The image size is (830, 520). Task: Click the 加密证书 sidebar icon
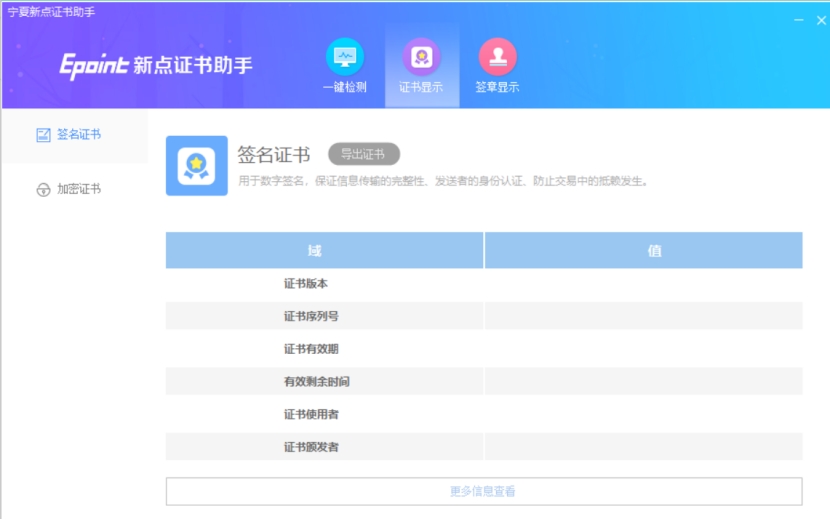43,190
